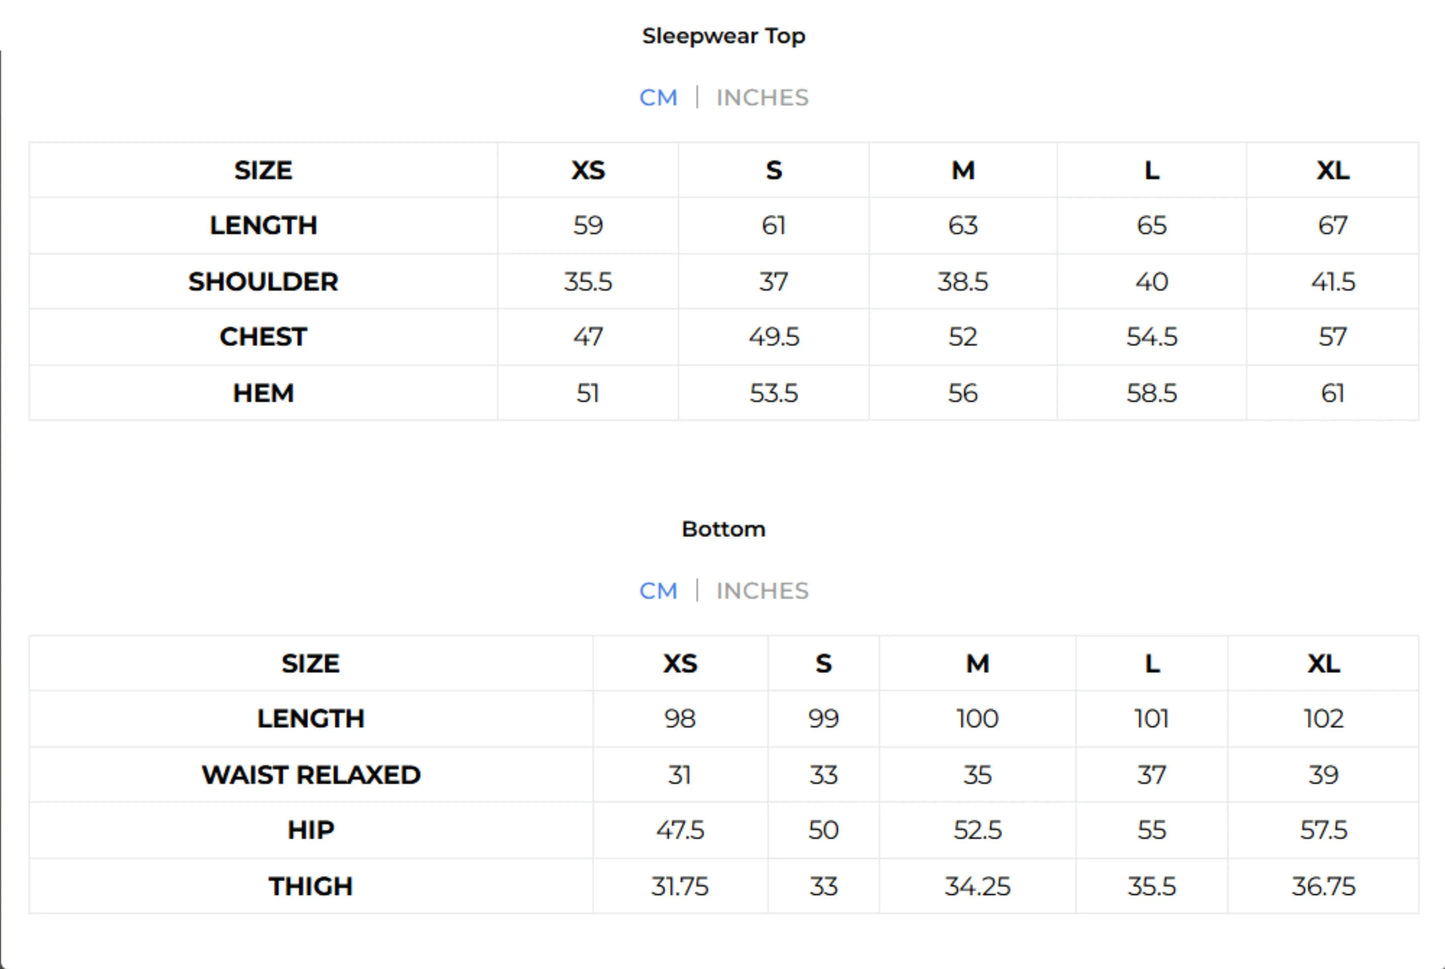Select the WAIST RELAXED row label
Image resolution: width=1445 pixels, height=969 pixels.
[311, 775]
